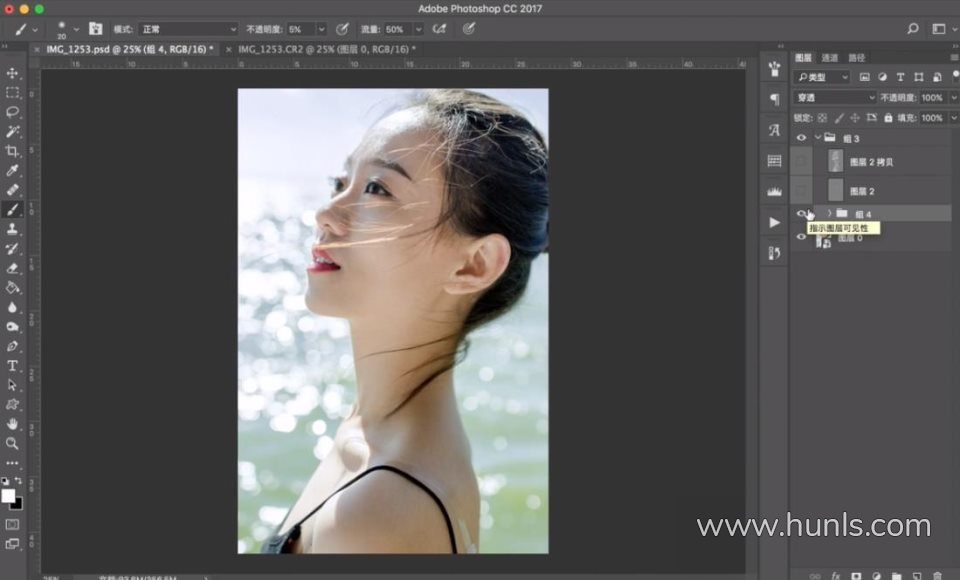Delete the selected layer with trash icon
The image size is (960, 580).
point(937,576)
